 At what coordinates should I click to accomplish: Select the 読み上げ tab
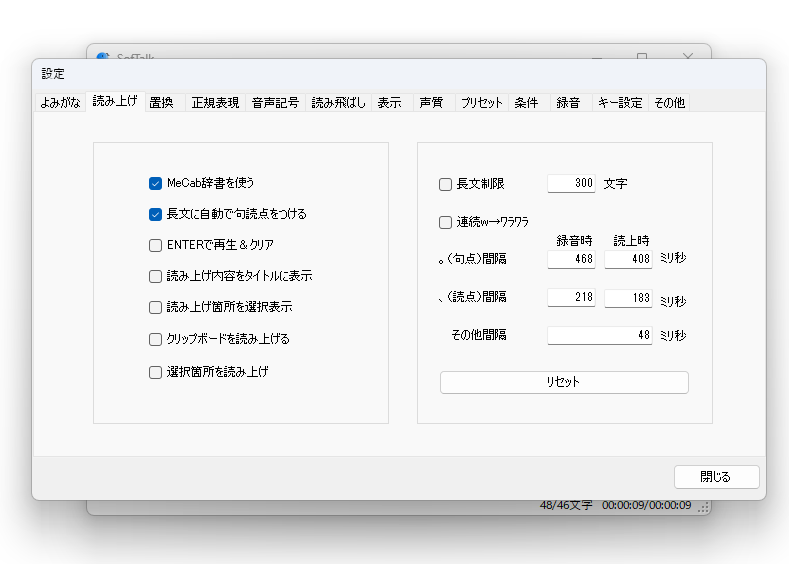coord(115,101)
